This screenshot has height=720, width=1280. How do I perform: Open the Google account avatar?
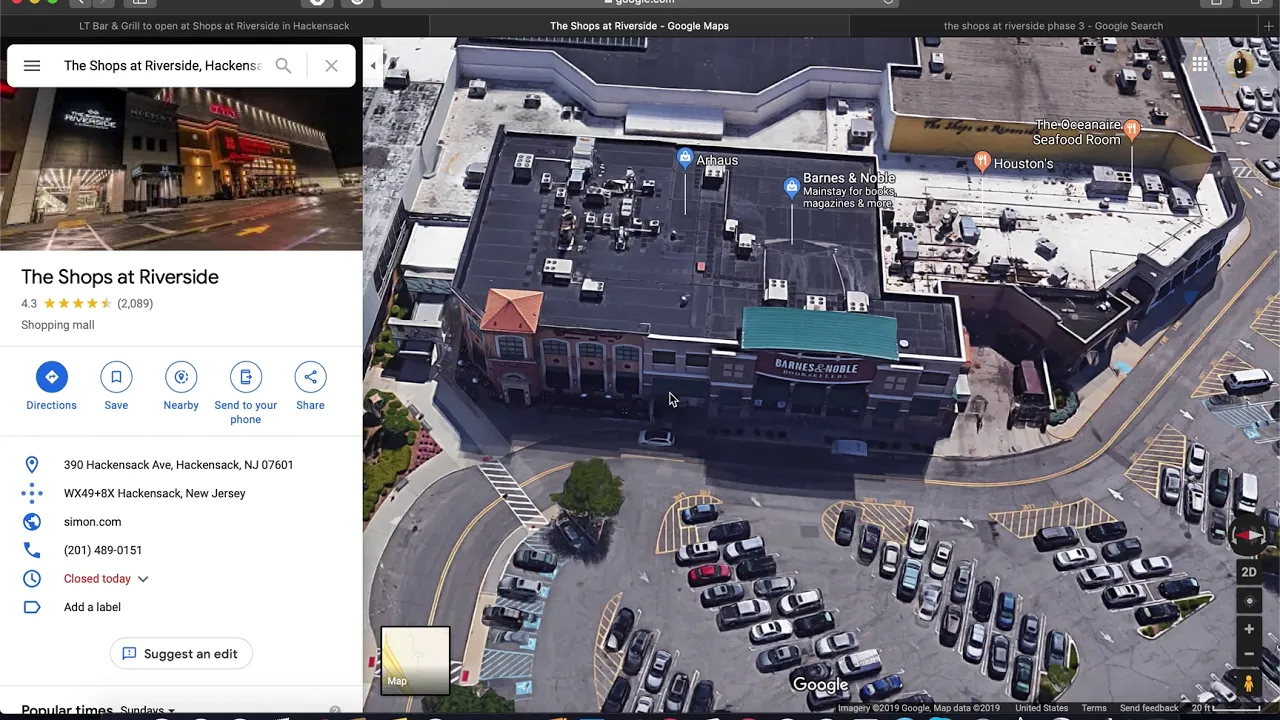(x=1241, y=65)
